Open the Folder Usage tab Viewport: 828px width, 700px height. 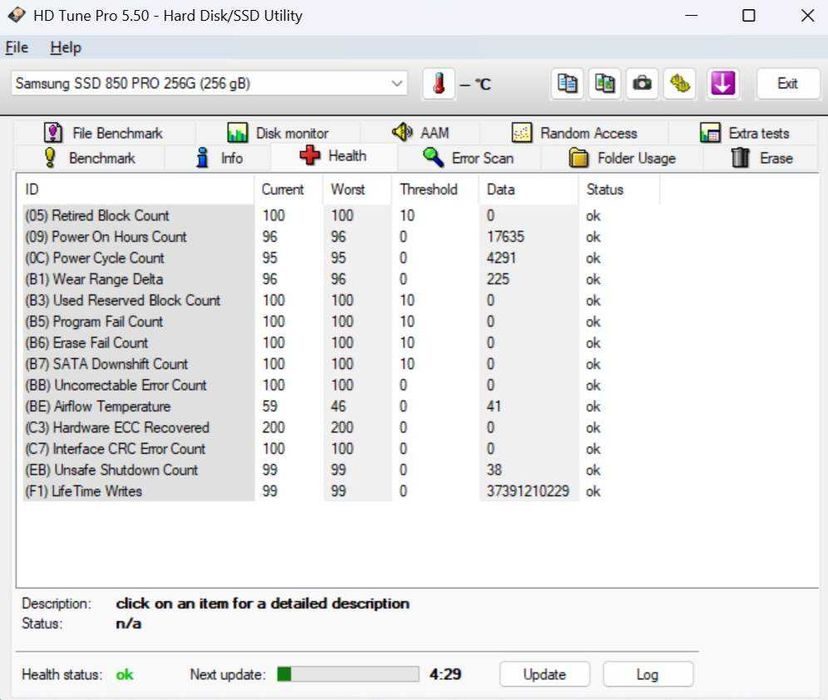click(622, 158)
